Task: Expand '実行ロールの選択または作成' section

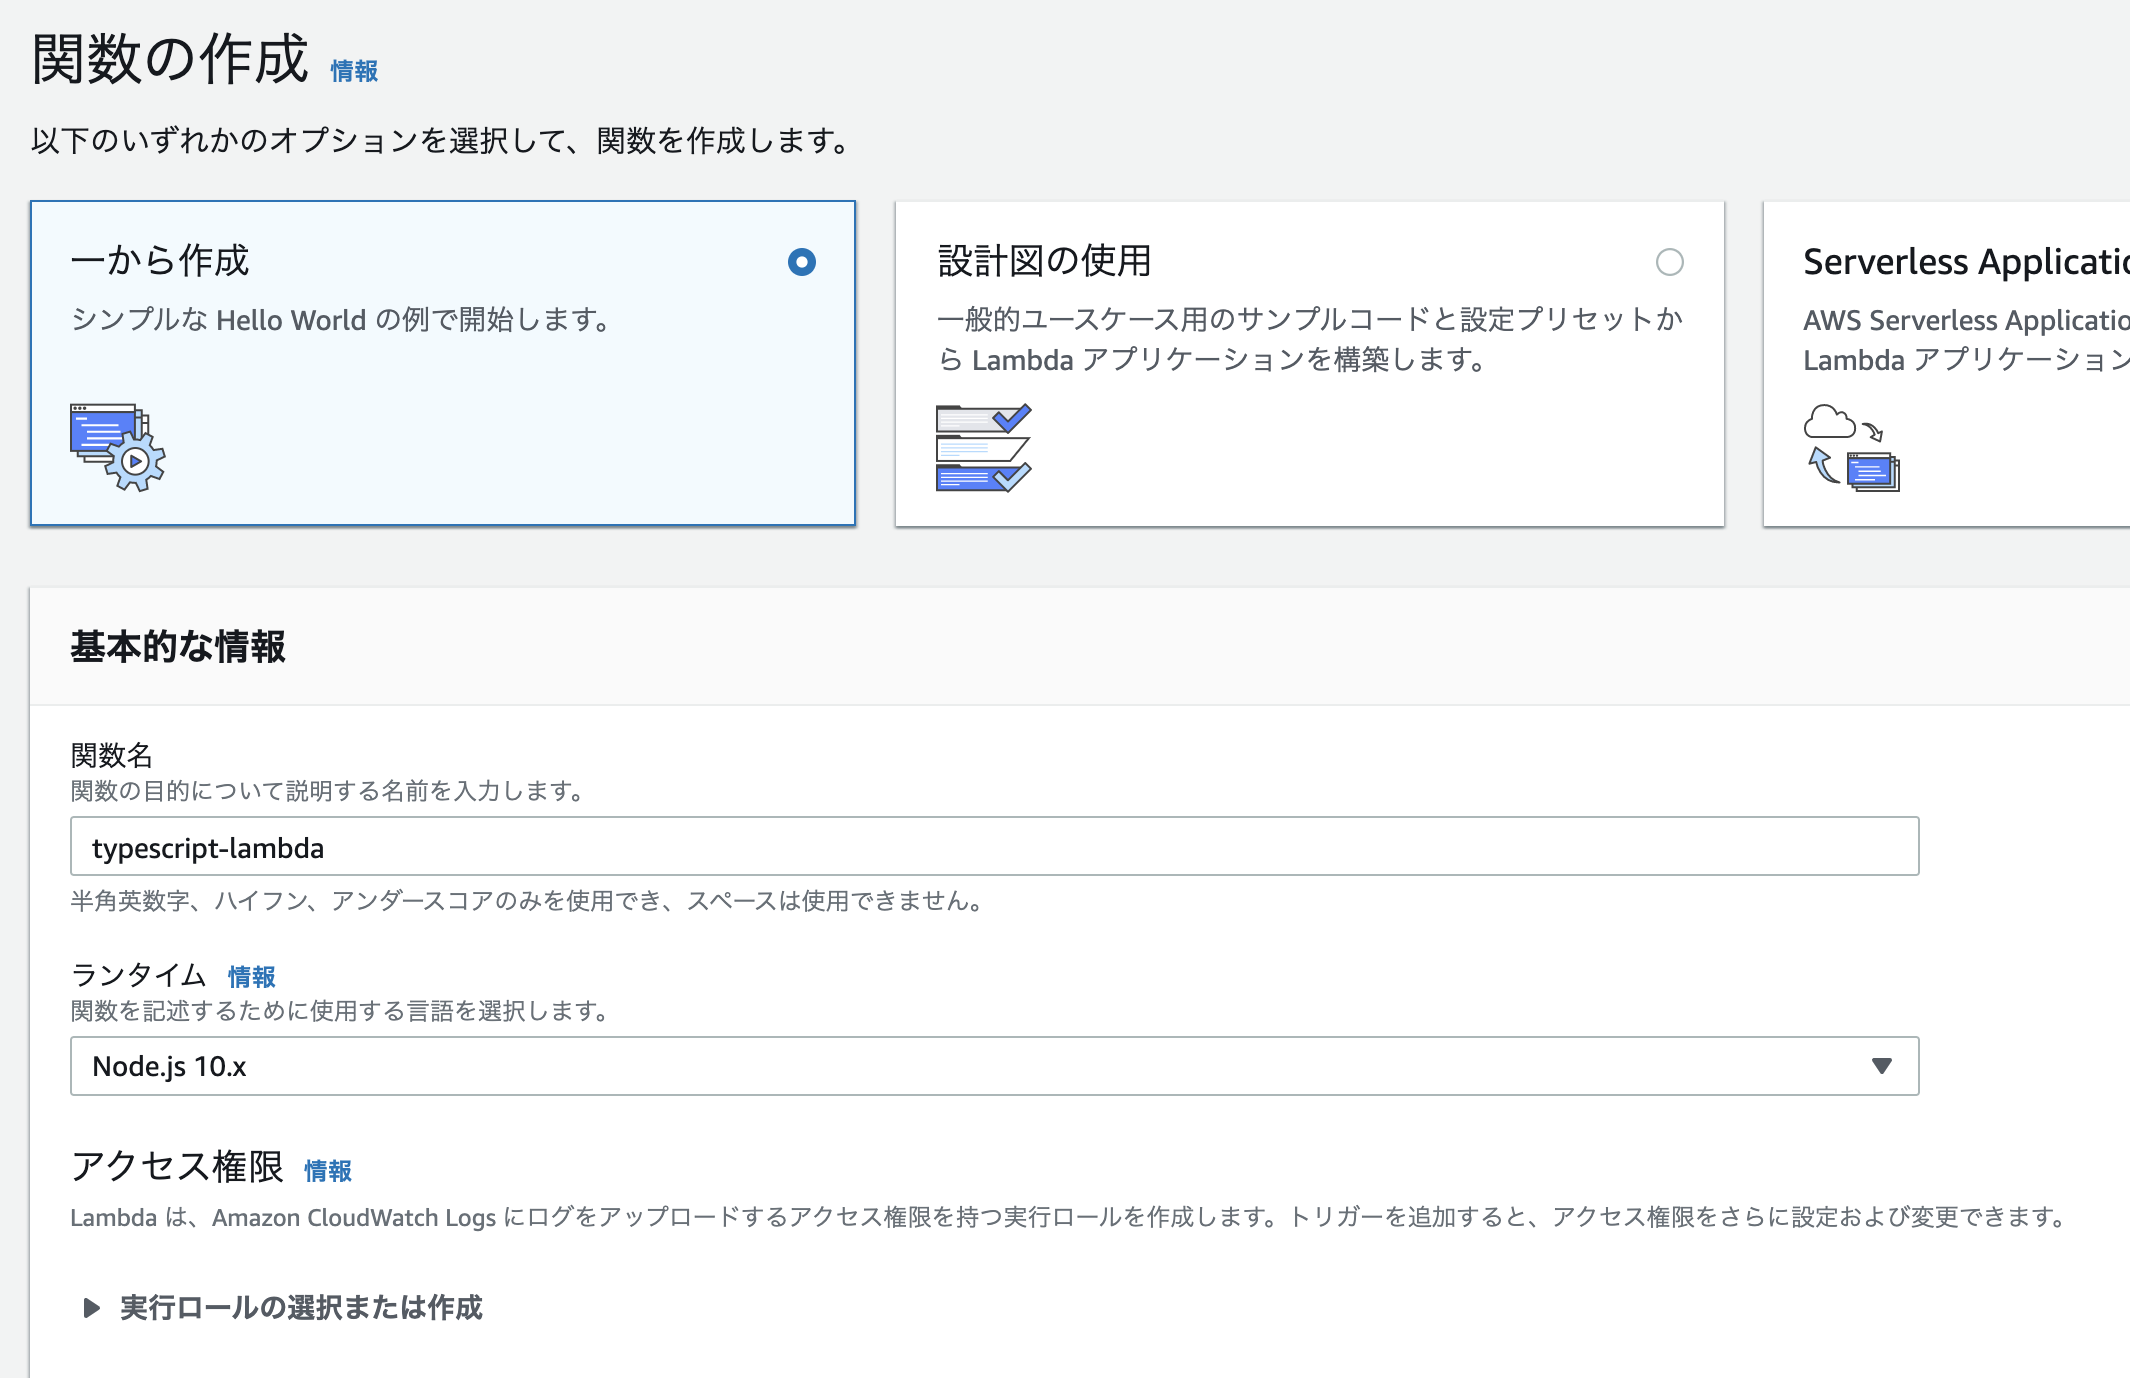Action: point(301,1307)
